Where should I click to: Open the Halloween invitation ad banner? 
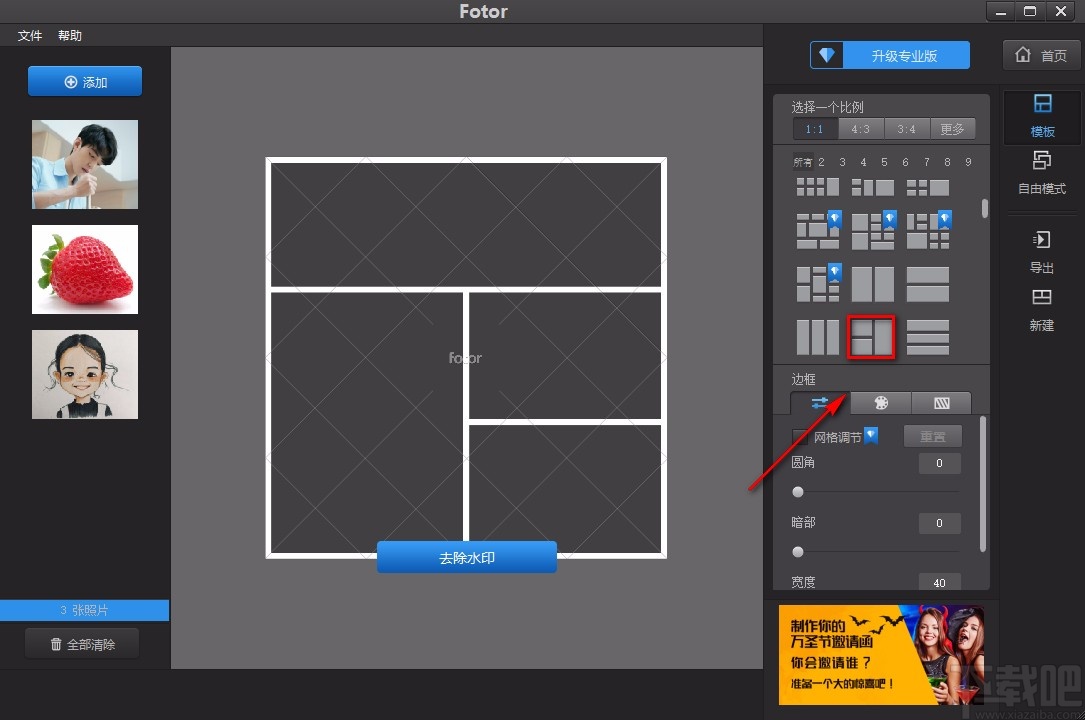pyautogui.click(x=881, y=654)
